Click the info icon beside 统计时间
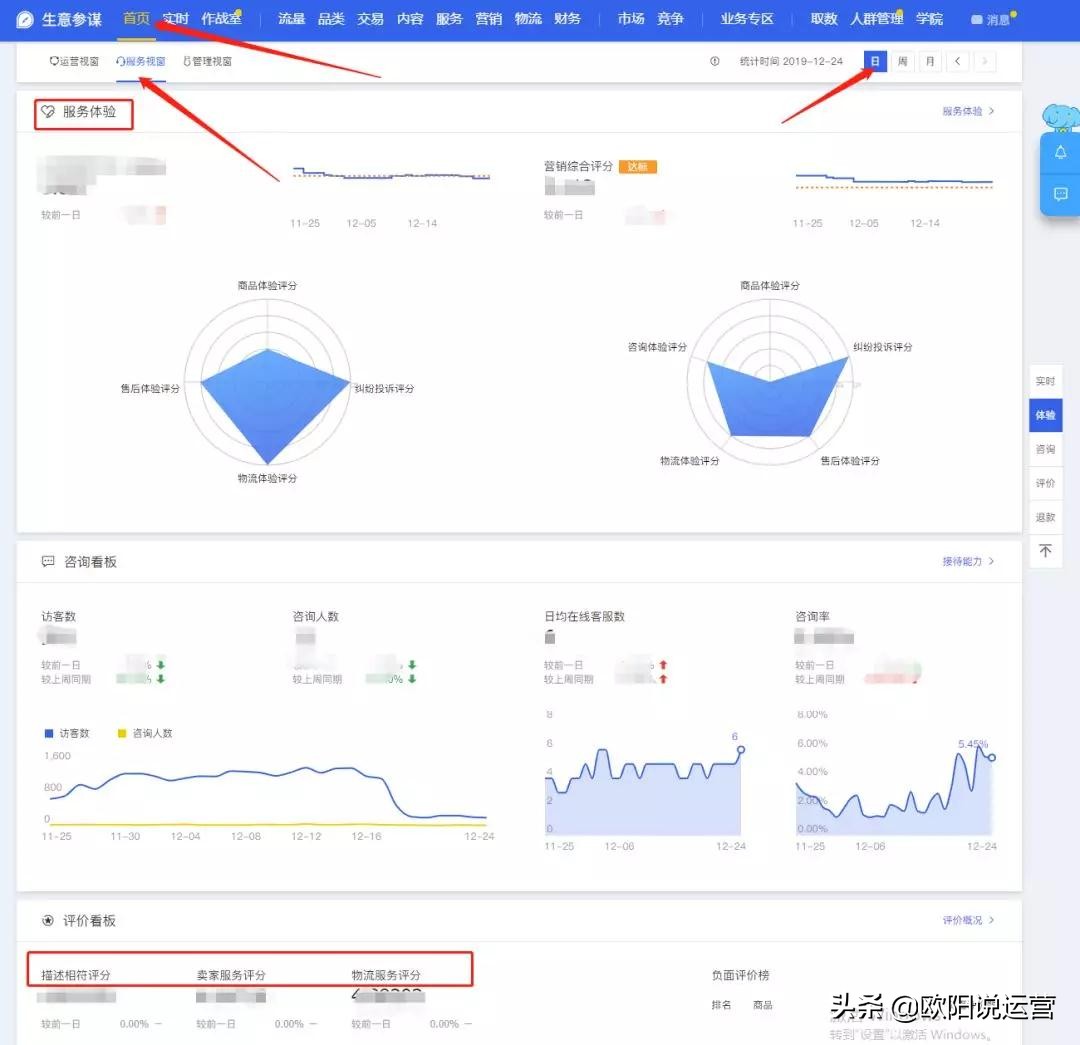 point(714,61)
